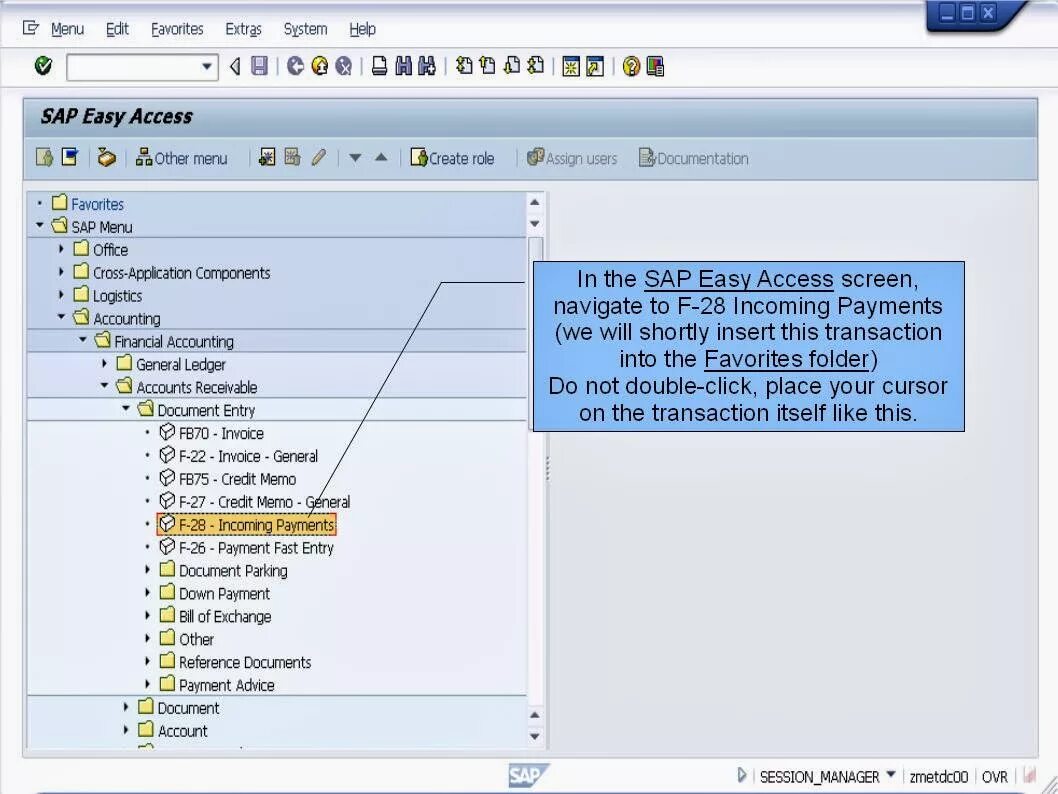Viewport: 1058px width, 794px height.
Task: Click the Move Favorites Up arrow
Action: 381,157
